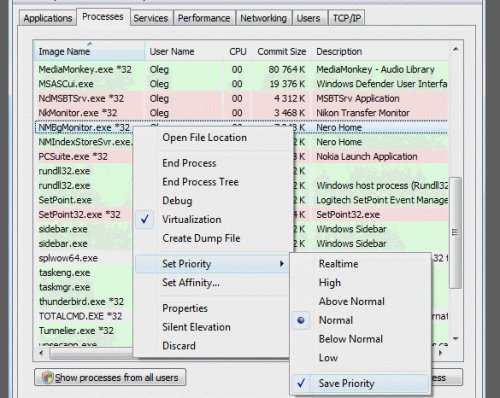Click the vertical scrollbar thumb
The height and width of the screenshot is (398, 500).
(x=455, y=233)
